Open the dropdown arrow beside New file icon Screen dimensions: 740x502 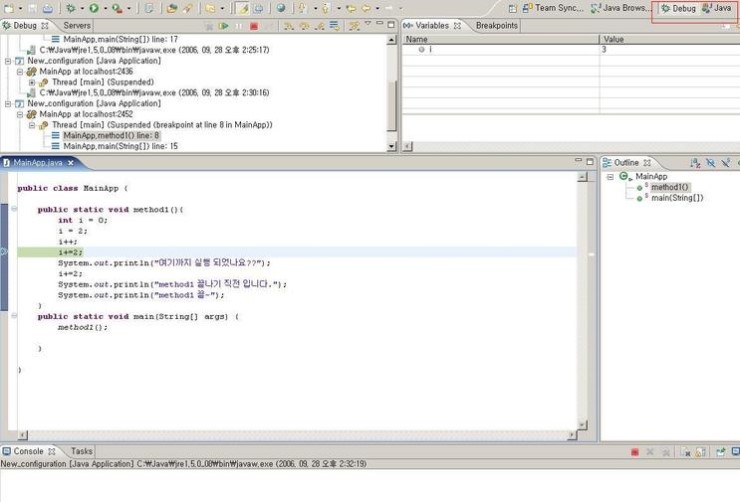click(20, 8)
